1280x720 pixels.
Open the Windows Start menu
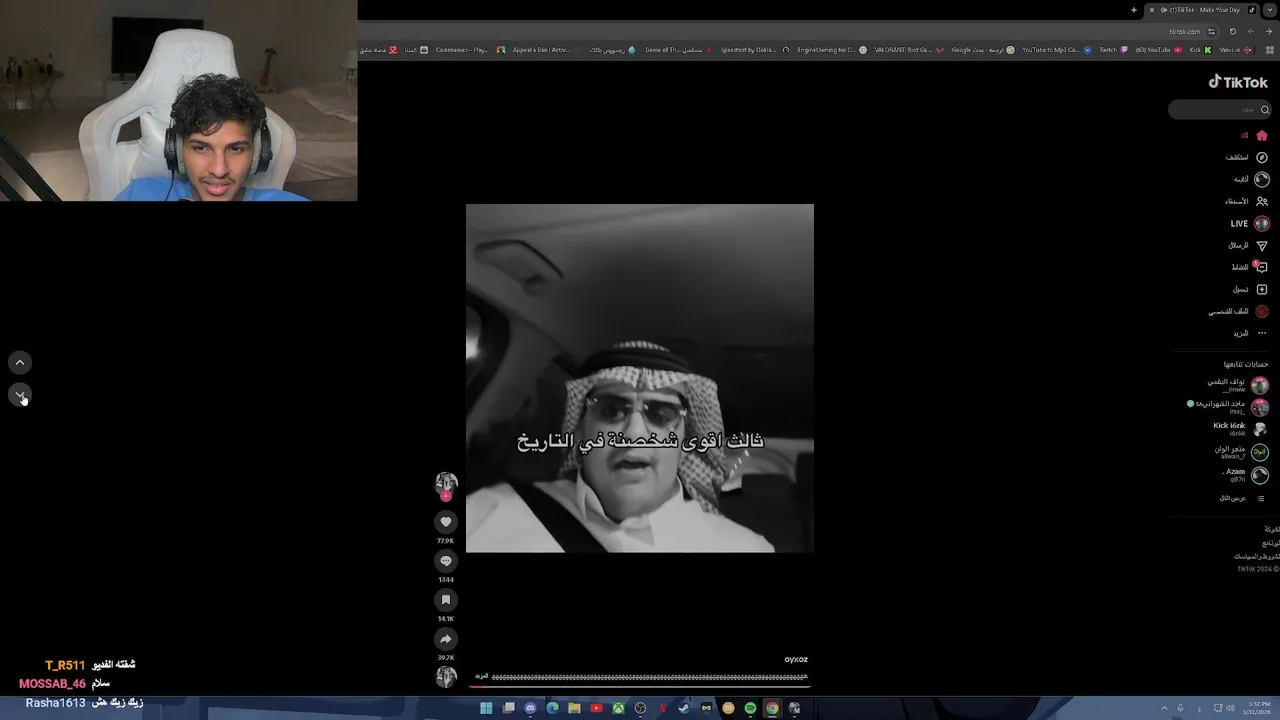(486, 708)
